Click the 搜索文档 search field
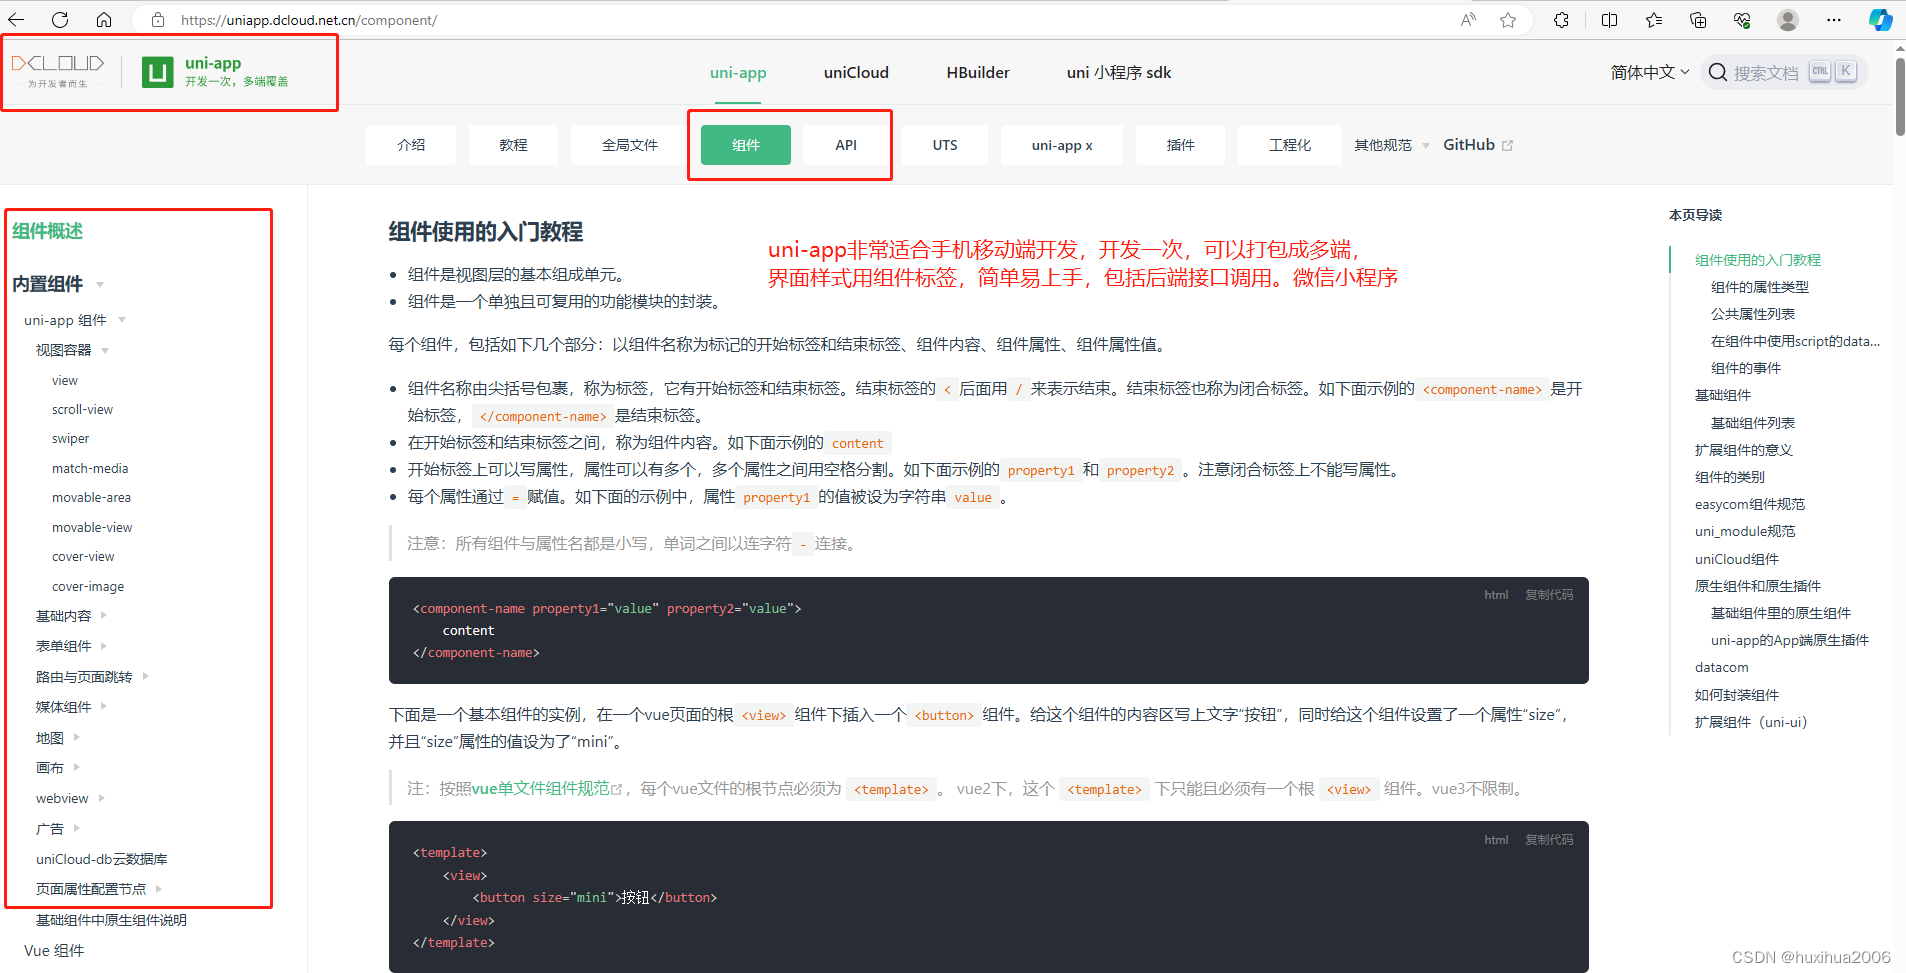The height and width of the screenshot is (973, 1906). (1784, 72)
